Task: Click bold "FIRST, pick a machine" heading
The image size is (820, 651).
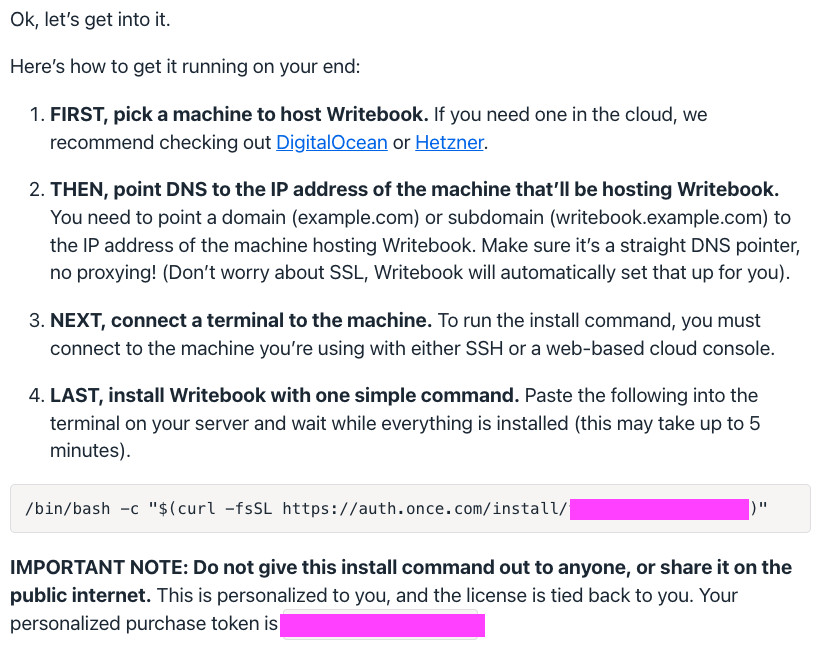Action: tap(239, 115)
